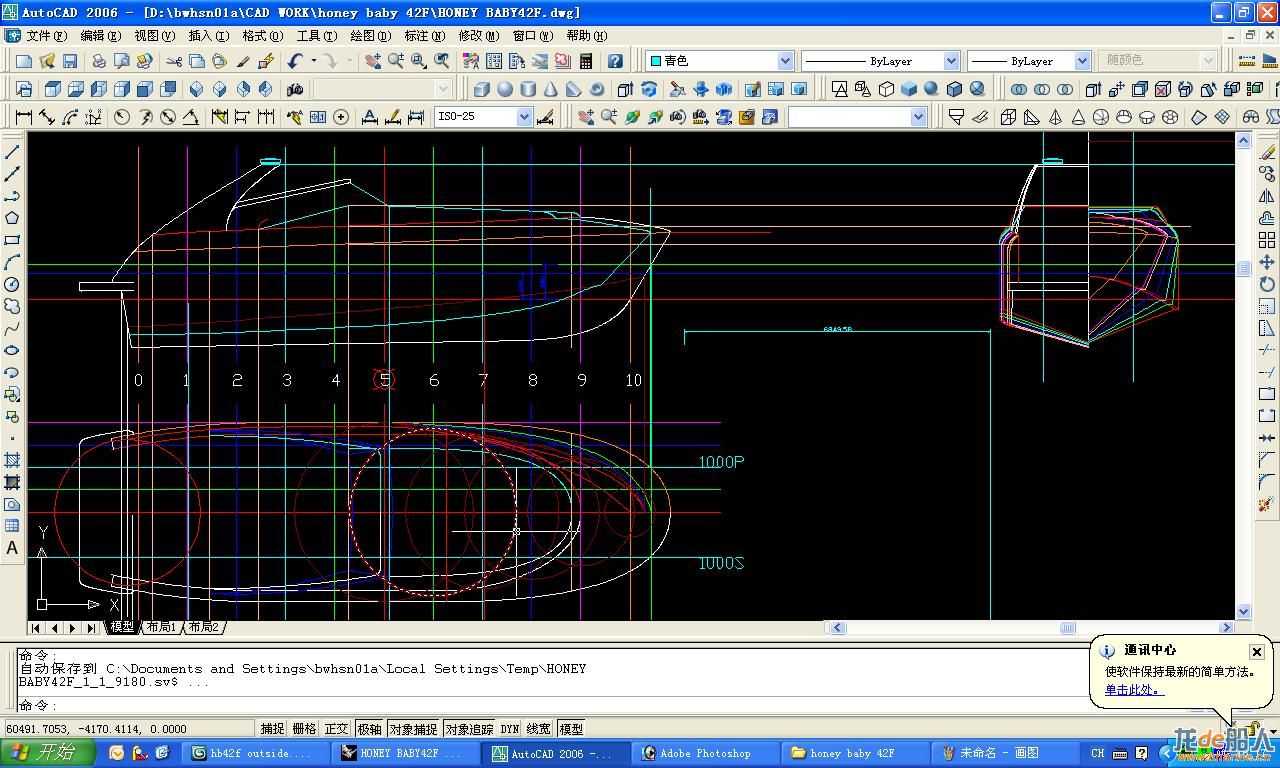
Task: Open the QuickCalc calculator icon
Action: point(586,61)
